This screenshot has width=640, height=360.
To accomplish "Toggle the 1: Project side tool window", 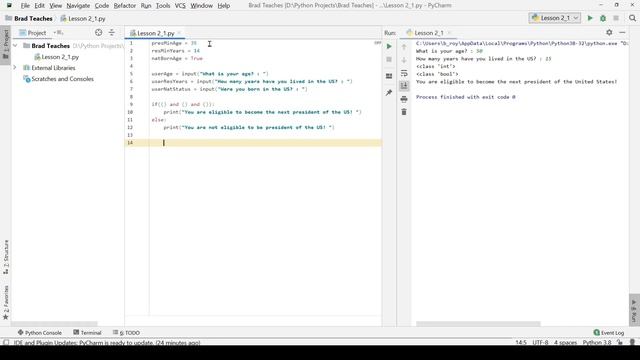I will pyautogui.click(x=5, y=45).
